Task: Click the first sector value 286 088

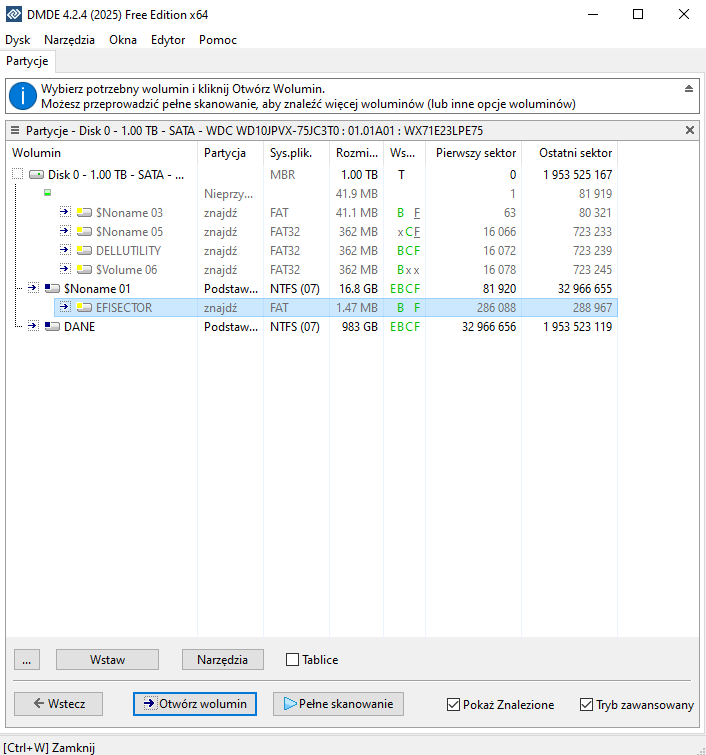Action: pos(496,307)
